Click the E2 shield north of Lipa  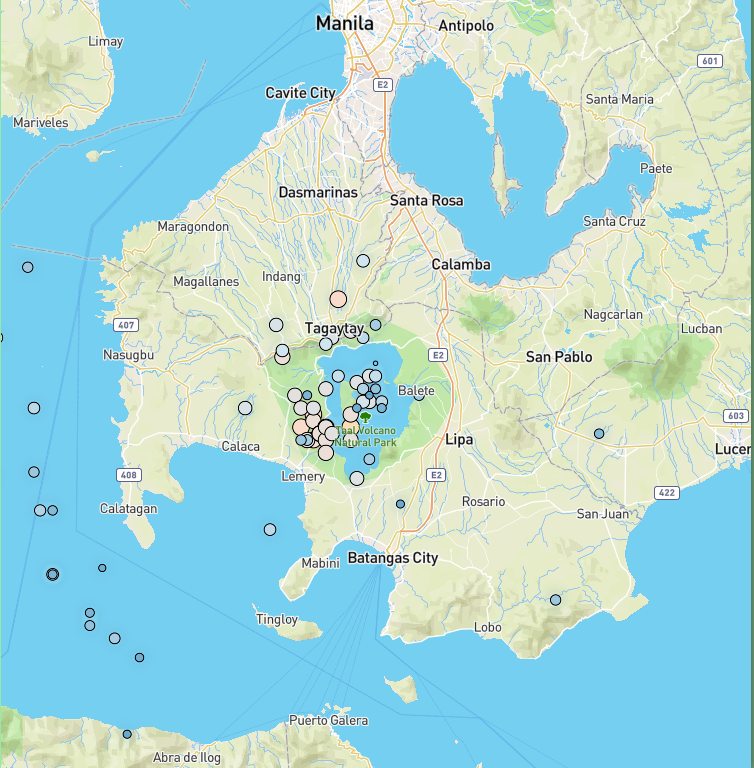[x=436, y=354]
